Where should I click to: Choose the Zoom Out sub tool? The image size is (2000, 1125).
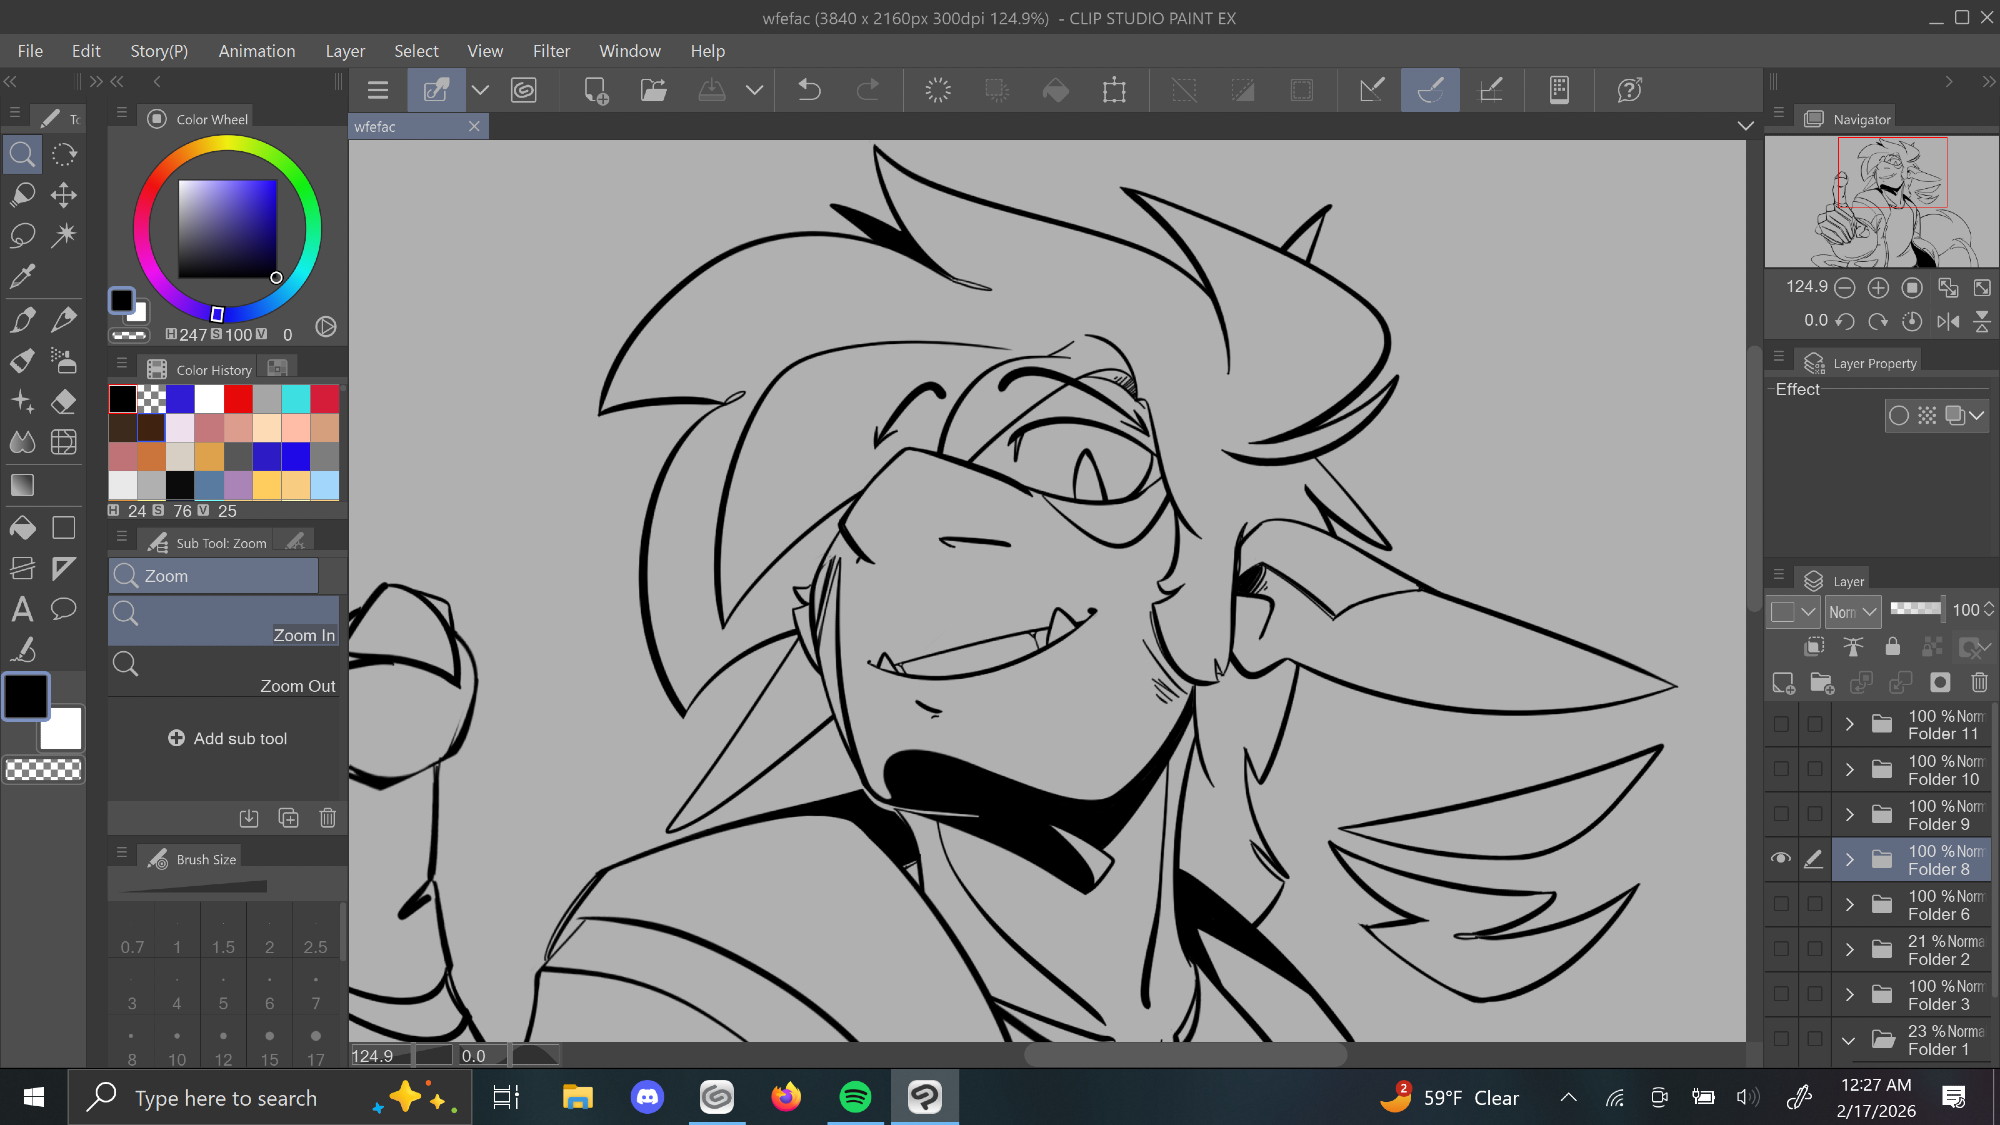point(224,673)
